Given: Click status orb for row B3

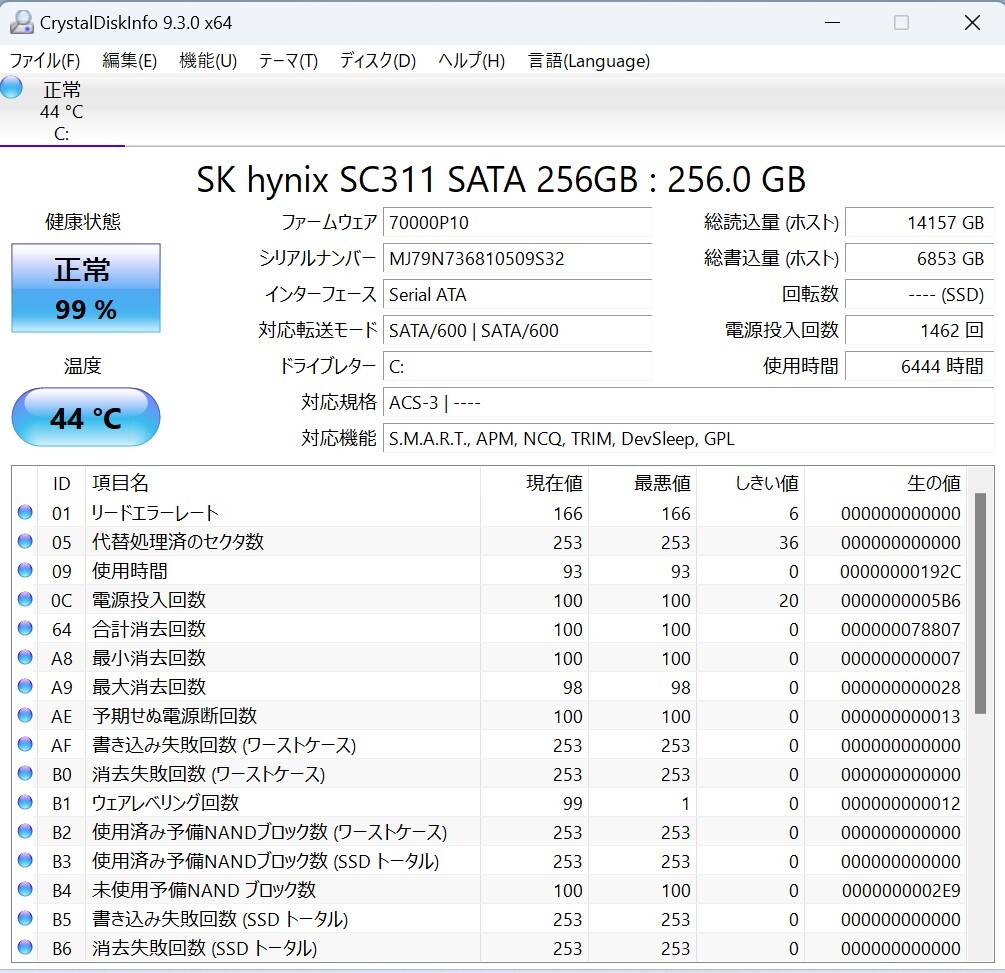Looking at the screenshot, I should pos(25,860).
